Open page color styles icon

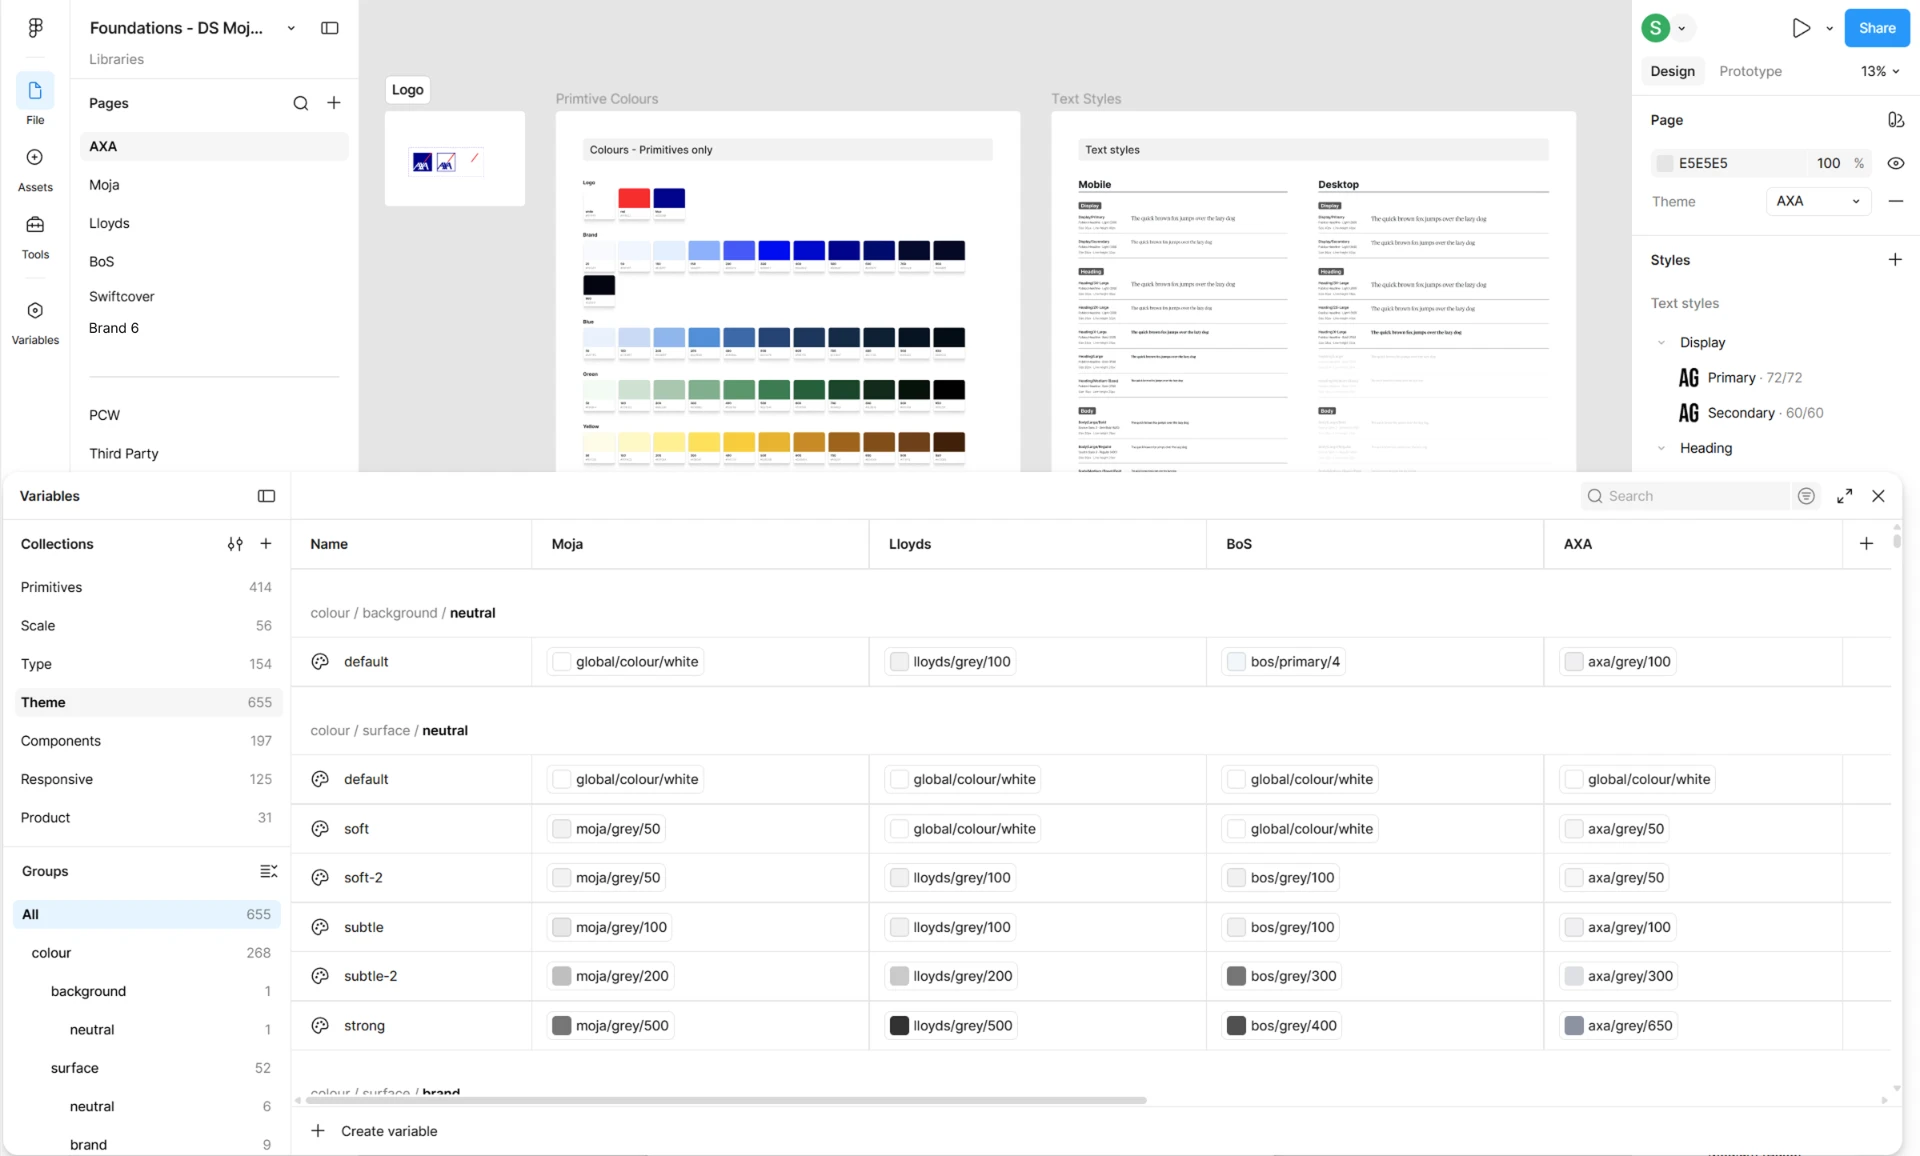click(x=1895, y=120)
